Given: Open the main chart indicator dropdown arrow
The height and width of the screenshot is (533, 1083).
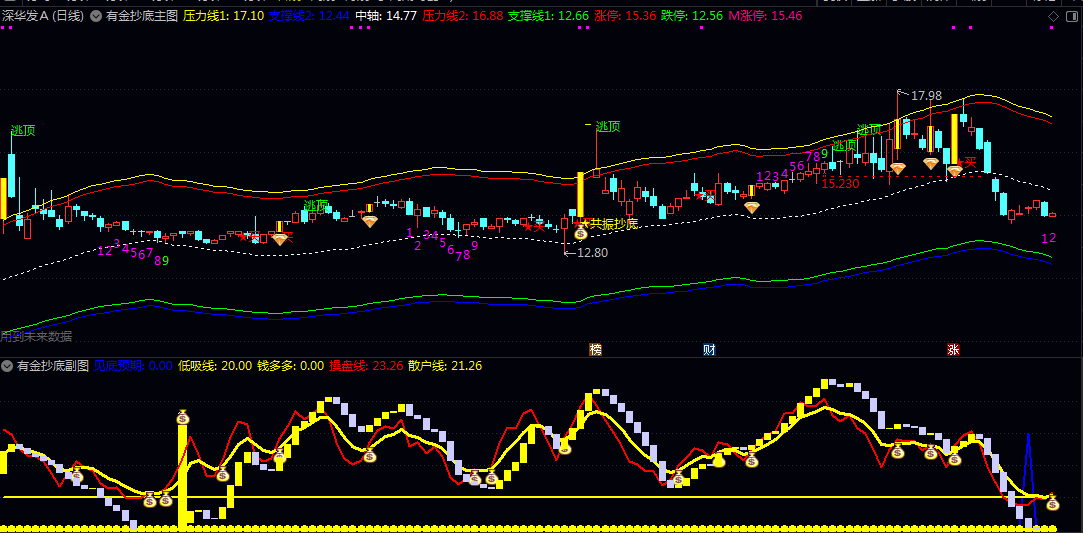Looking at the screenshot, I should pyautogui.click(x=95, y=16).
